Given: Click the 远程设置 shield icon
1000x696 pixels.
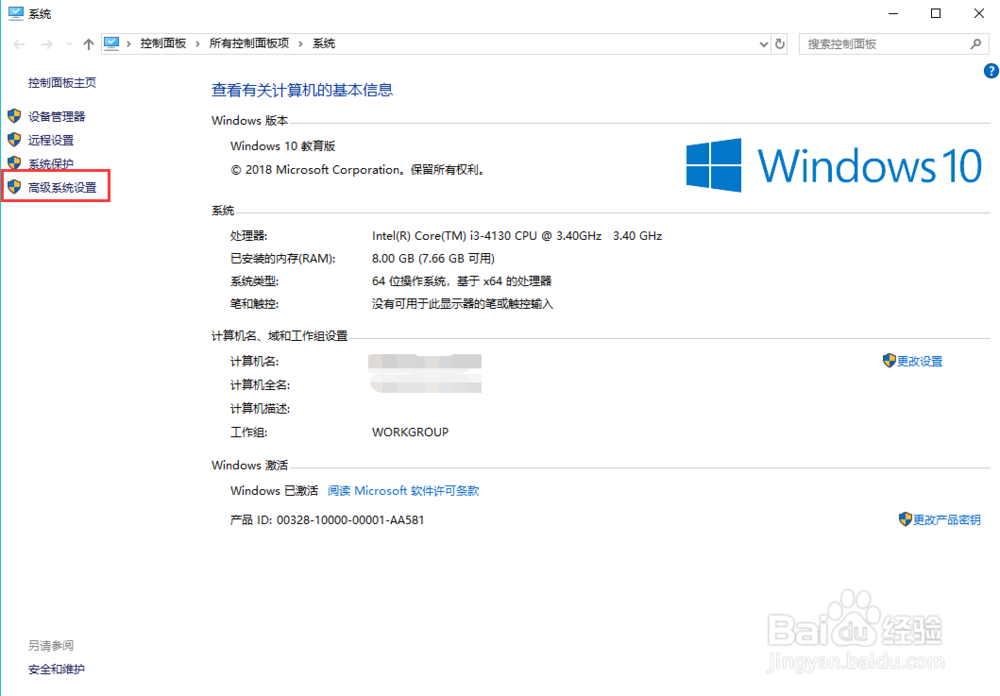Looking at the screenshot, I should point(13,139).
